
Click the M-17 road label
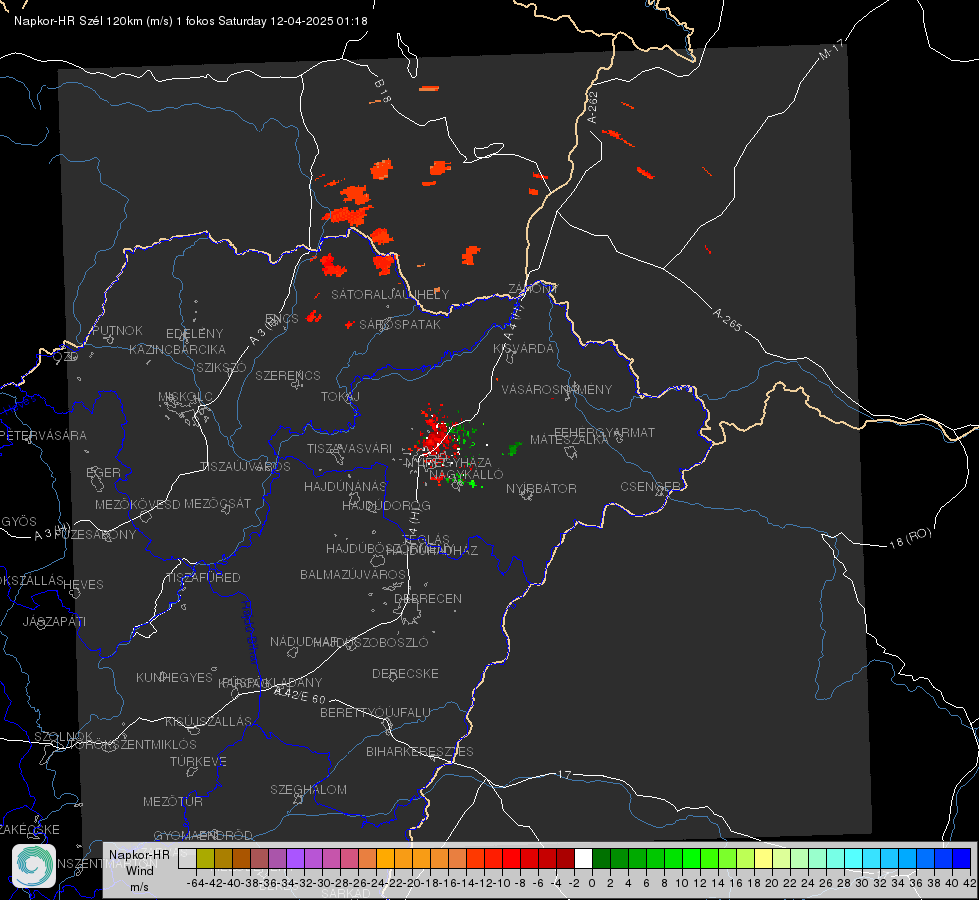click(831, 50)
